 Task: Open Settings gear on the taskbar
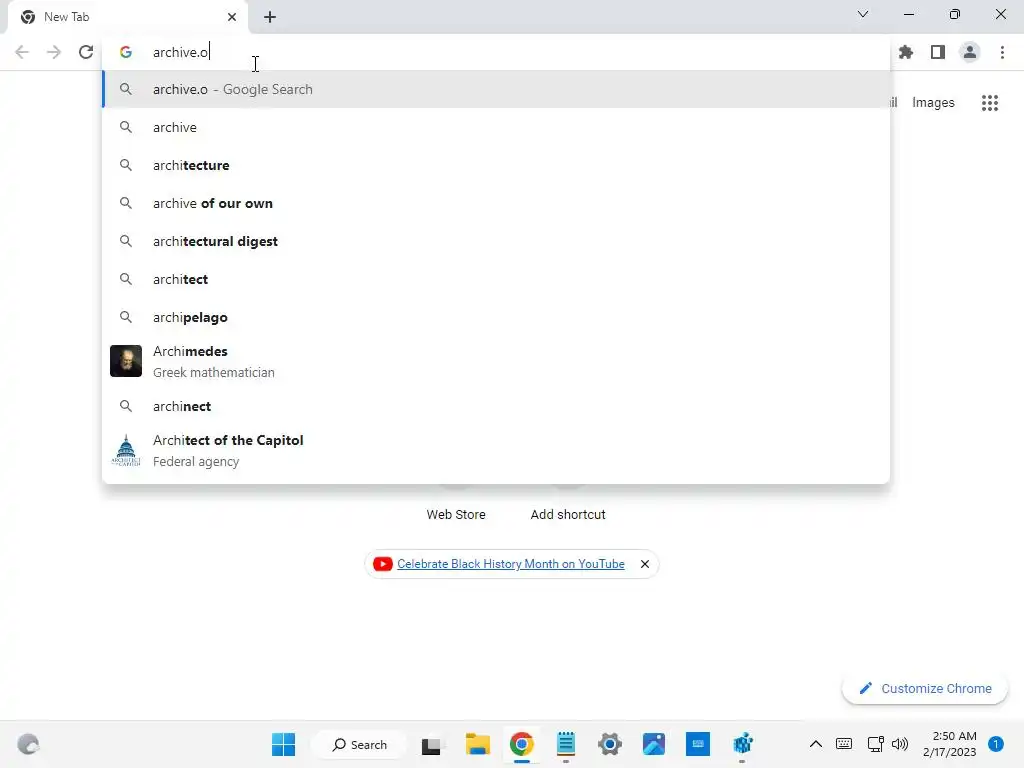pos(609,744)
